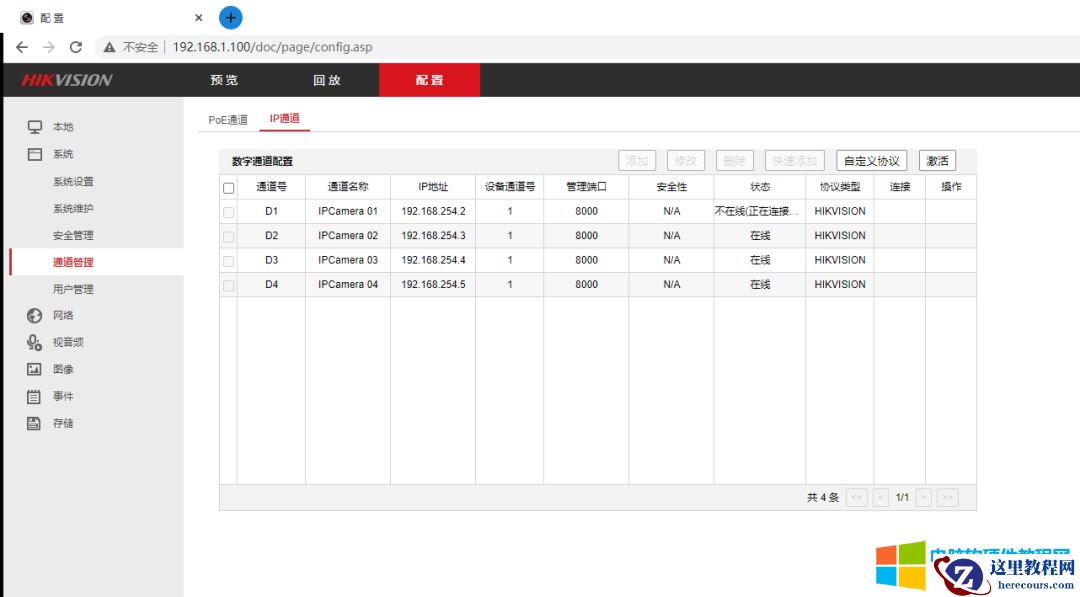Reload the page with browser refresh icon

[x=76, y=47]
